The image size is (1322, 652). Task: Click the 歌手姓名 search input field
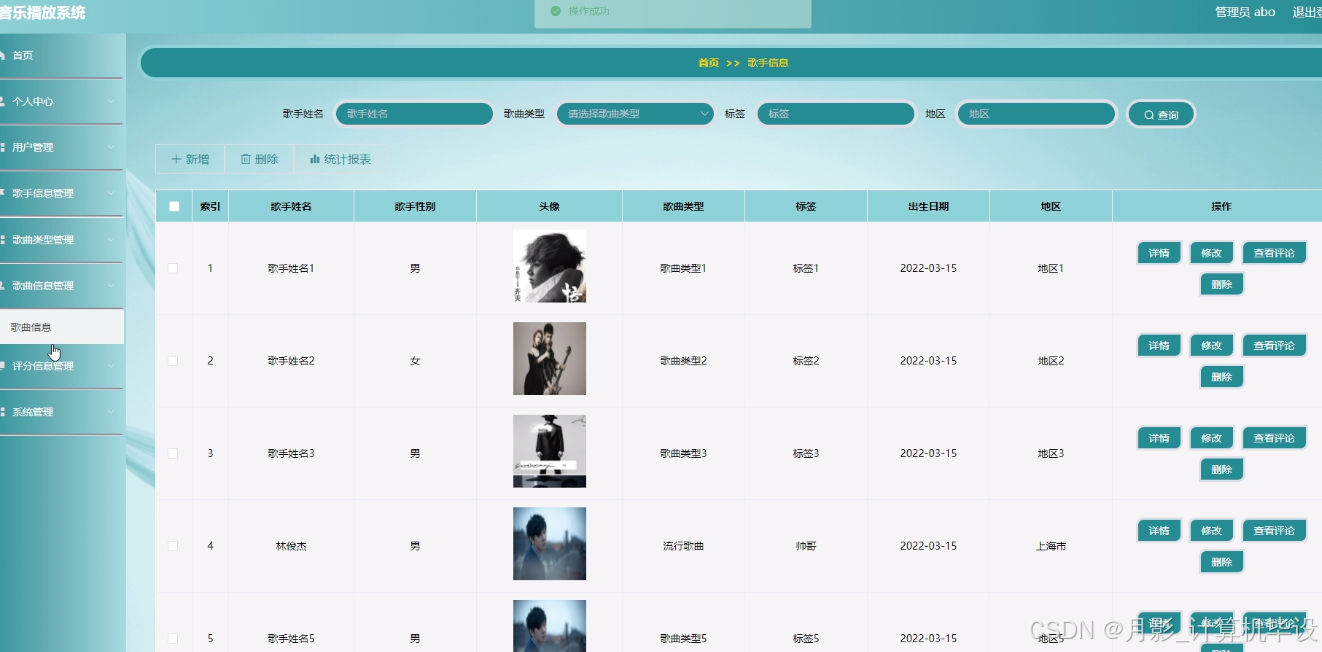pos(413,113)
